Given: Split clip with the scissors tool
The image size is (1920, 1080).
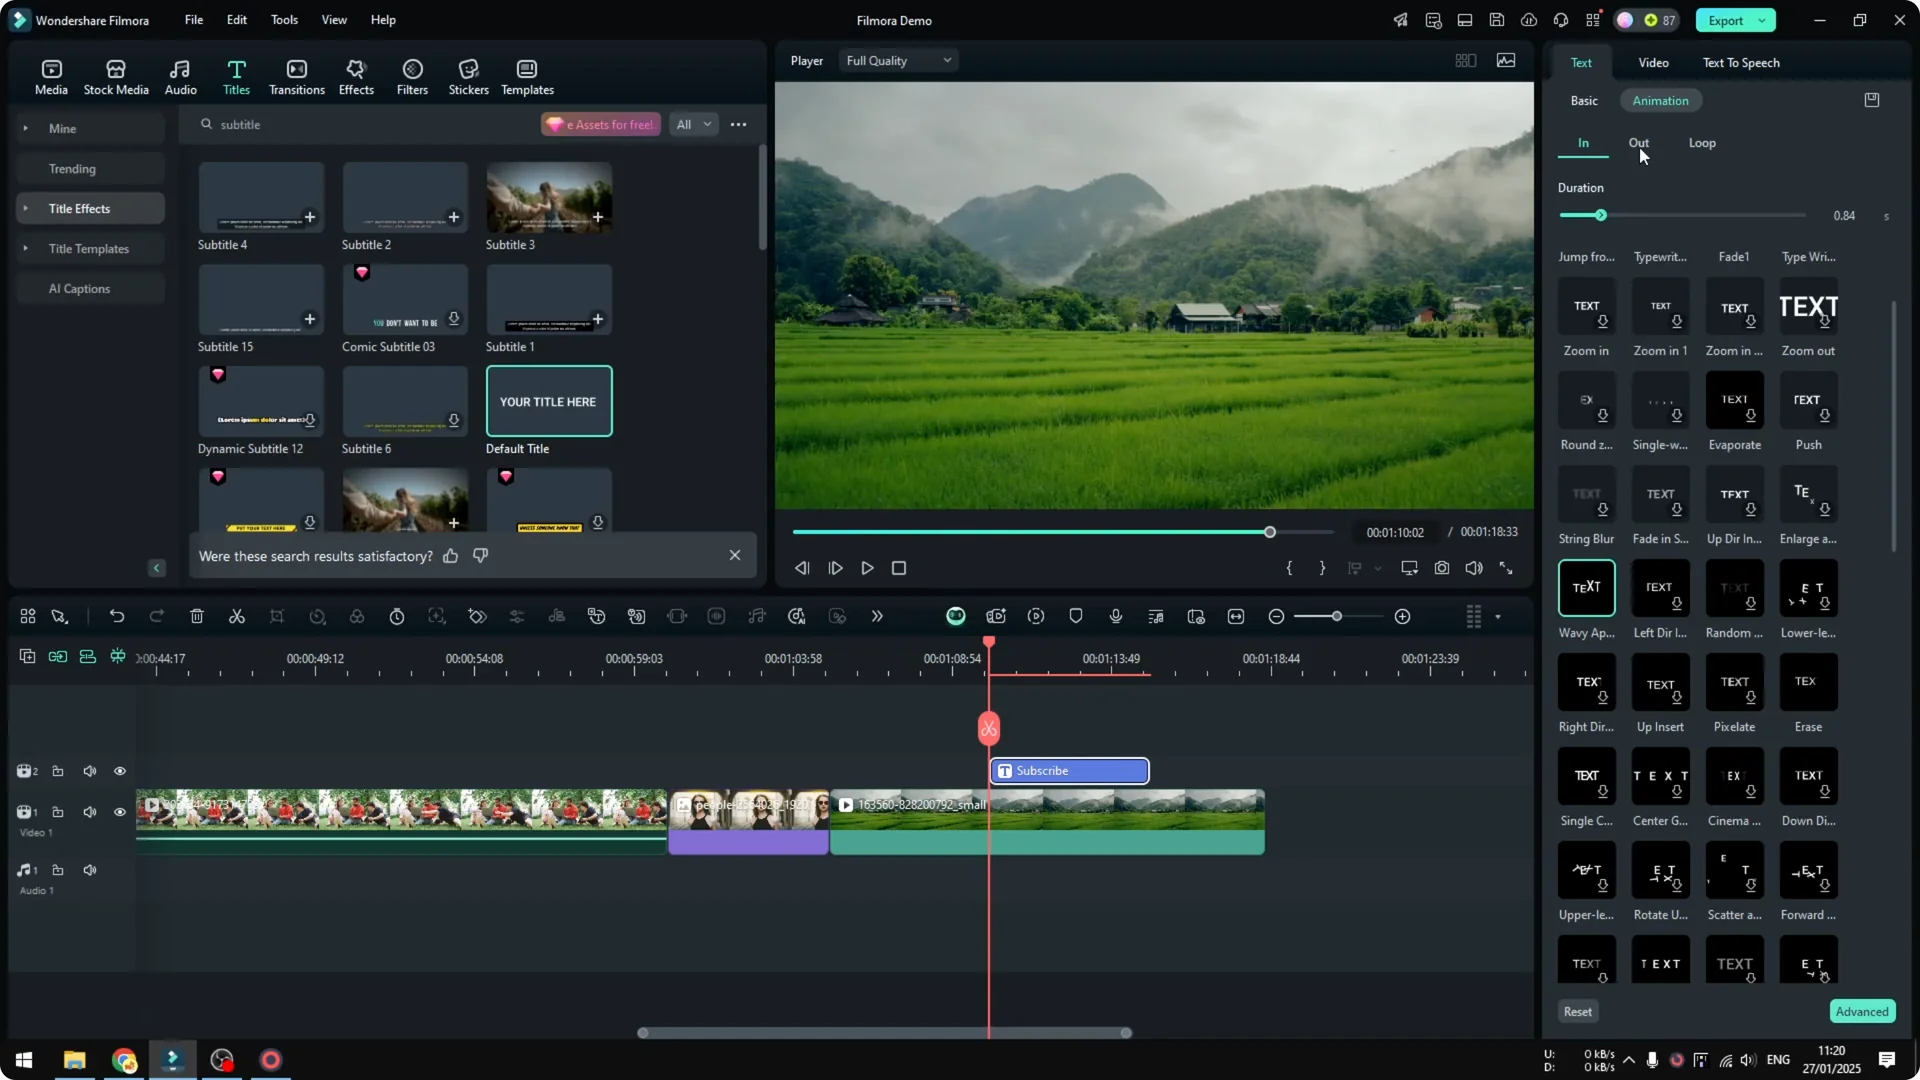Looking at the screenshot, I should pyautogui.click(x=237, y=616).
